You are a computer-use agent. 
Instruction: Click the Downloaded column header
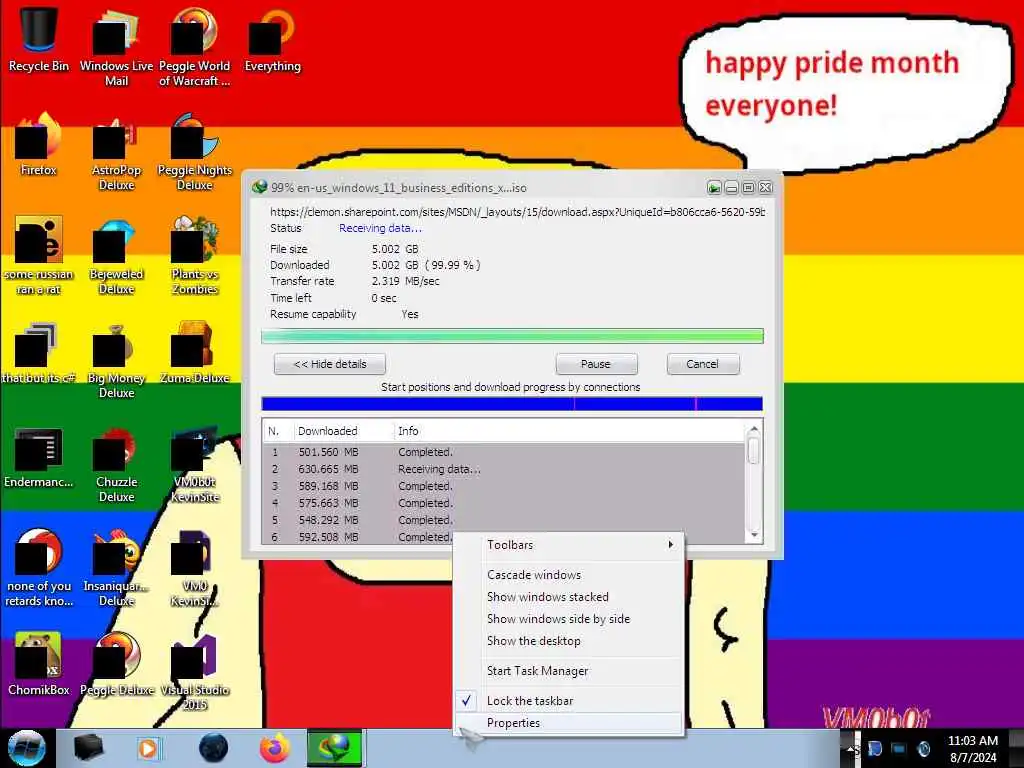pyautogui.click(x=343, y=431)
